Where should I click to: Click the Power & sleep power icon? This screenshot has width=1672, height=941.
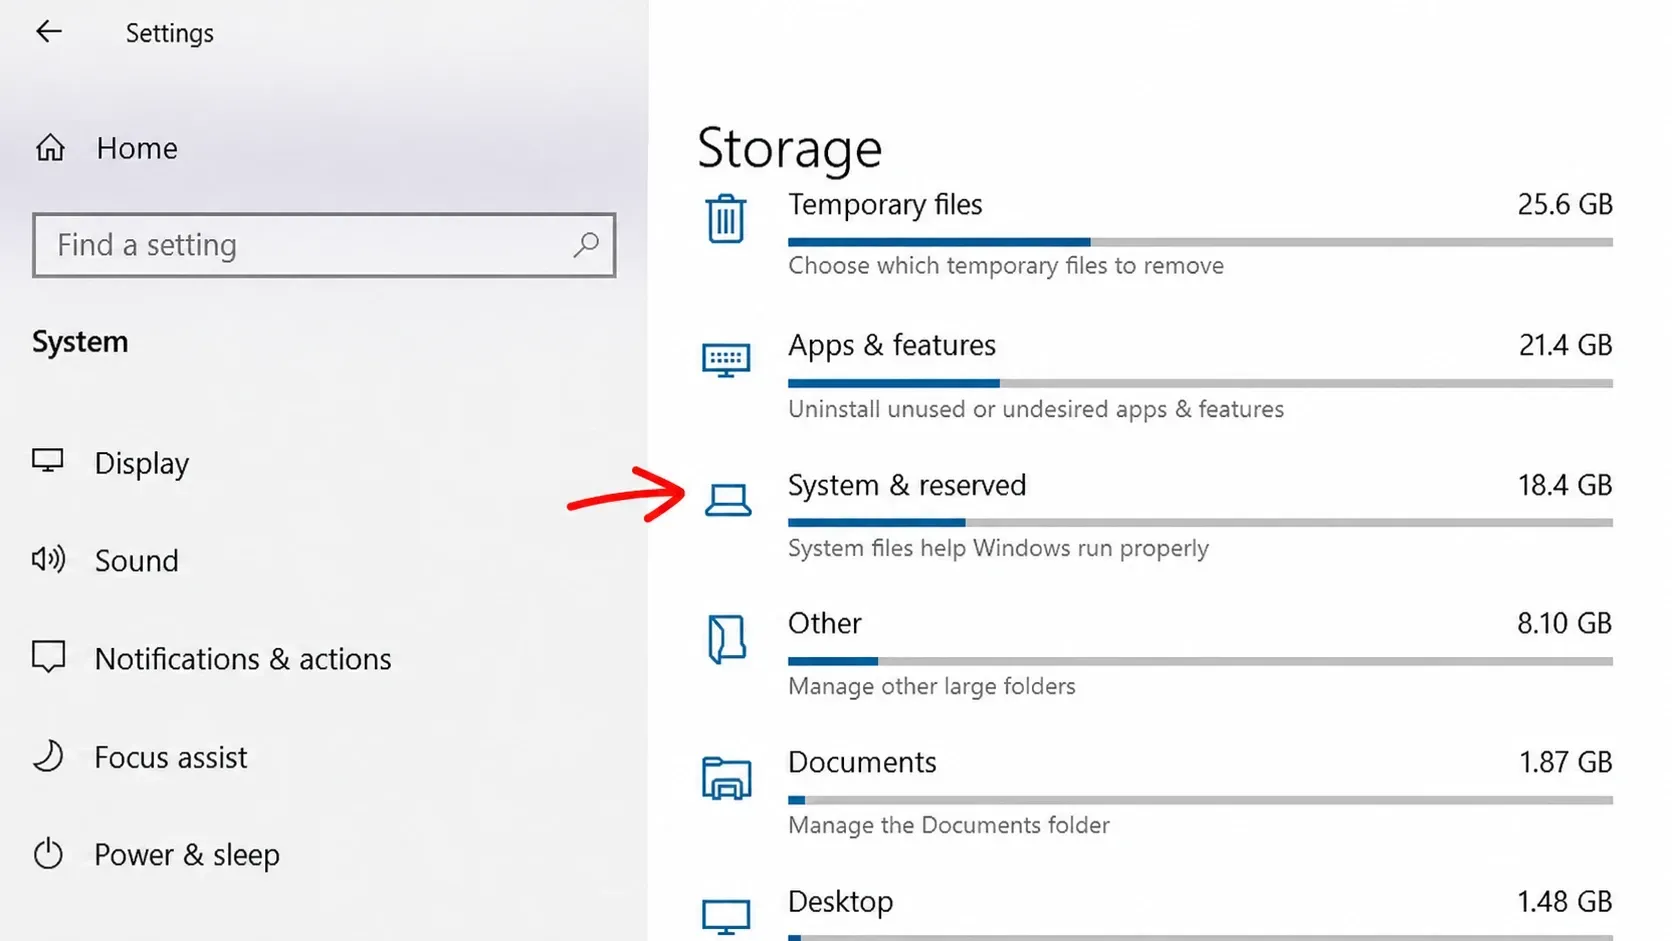(x=48, y=854)
